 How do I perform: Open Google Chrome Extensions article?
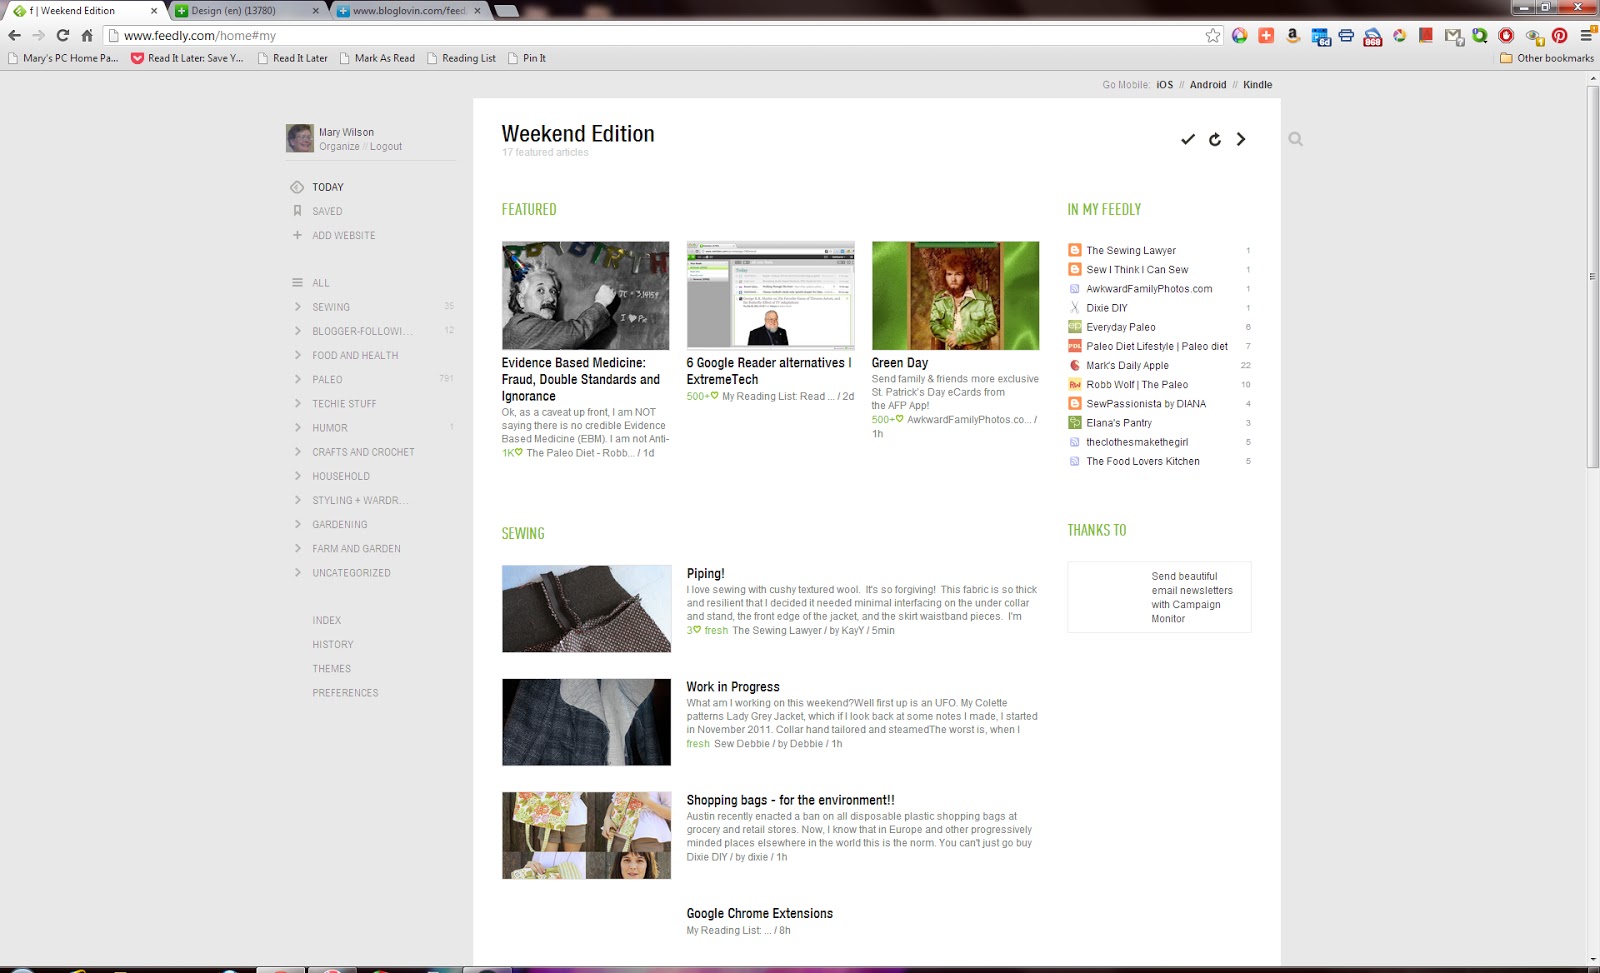coord(759,913)
